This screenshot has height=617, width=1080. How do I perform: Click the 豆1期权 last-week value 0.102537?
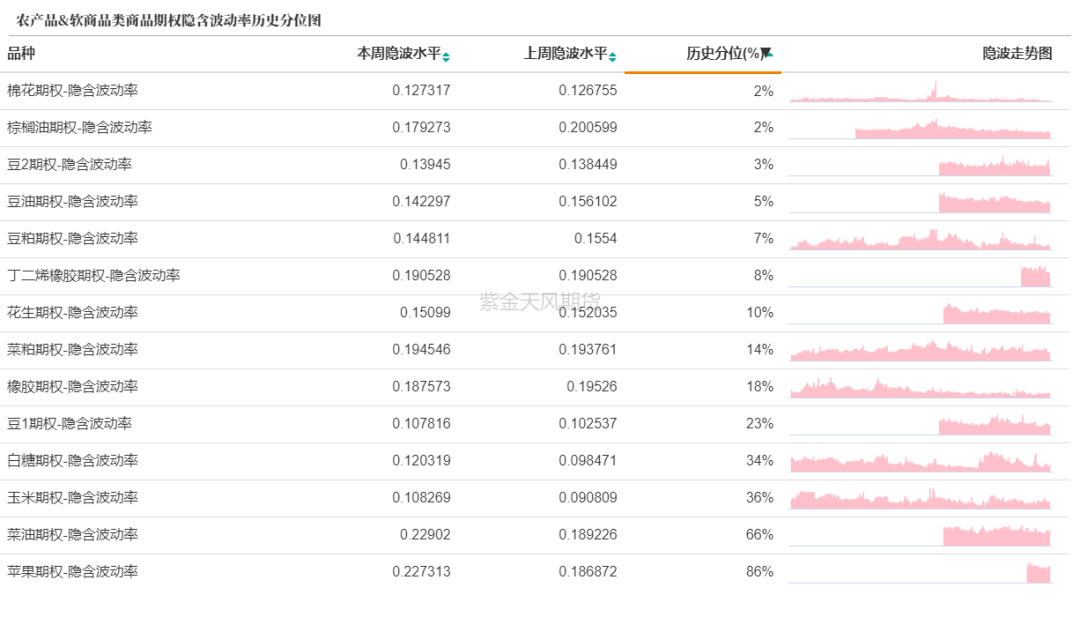tap(588, 423)
